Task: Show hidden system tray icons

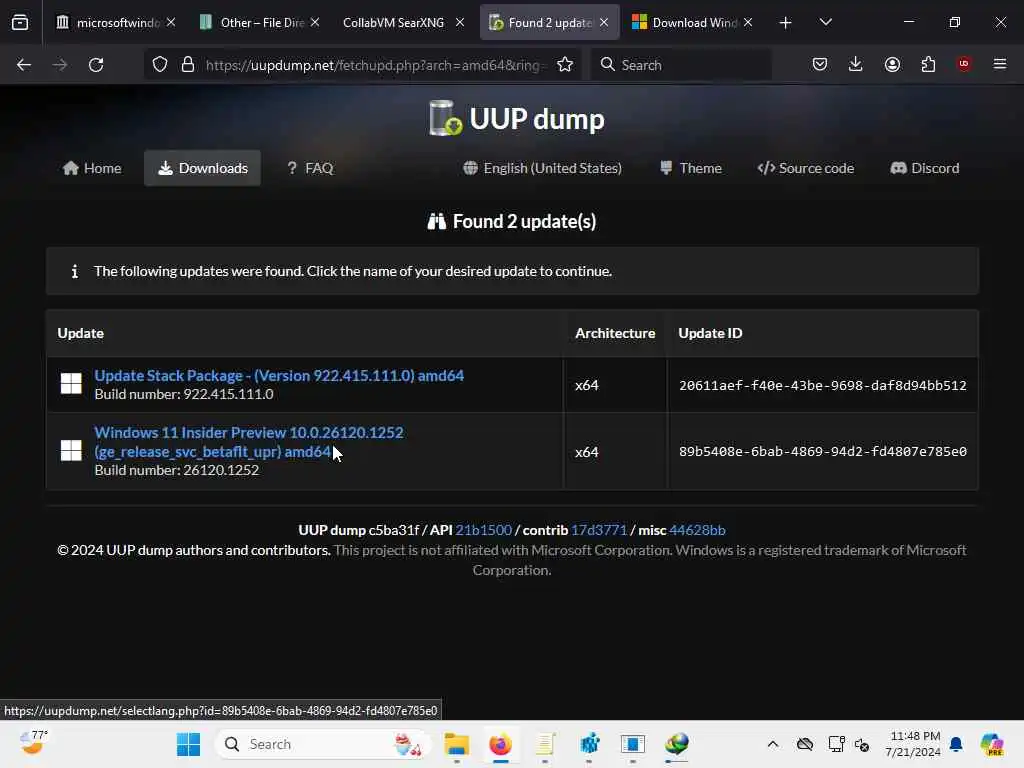Action: coord(773,744)
